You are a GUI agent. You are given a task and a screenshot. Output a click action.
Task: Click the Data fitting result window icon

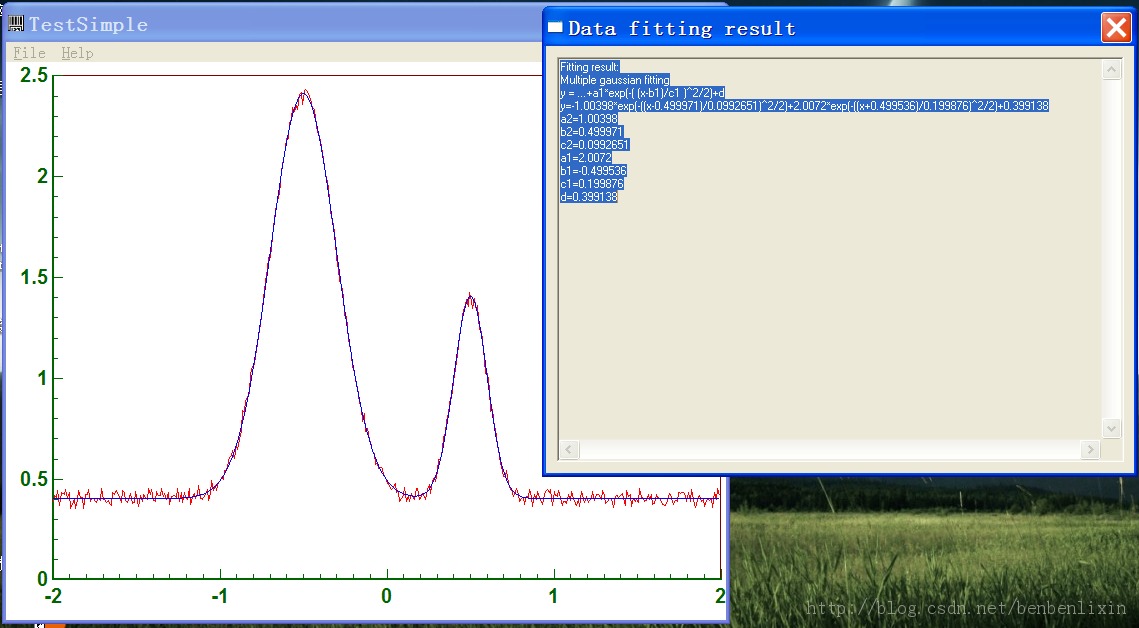[556, 28]
